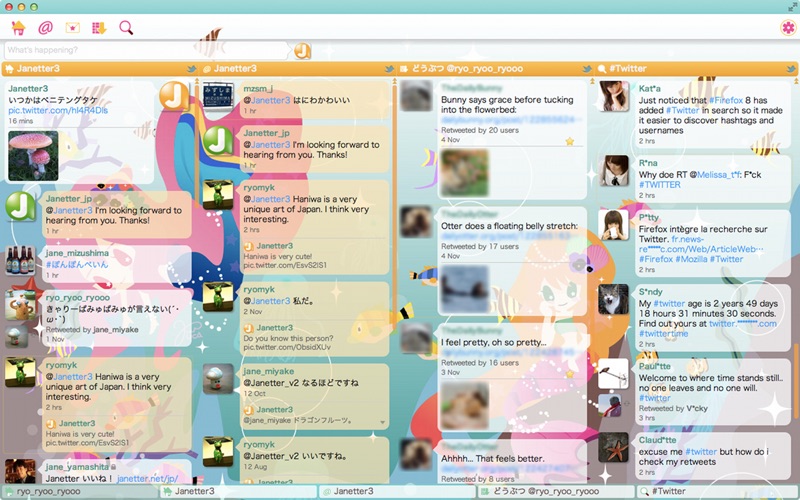Open the Home timeline icon in toolbar

coord(18,28)
